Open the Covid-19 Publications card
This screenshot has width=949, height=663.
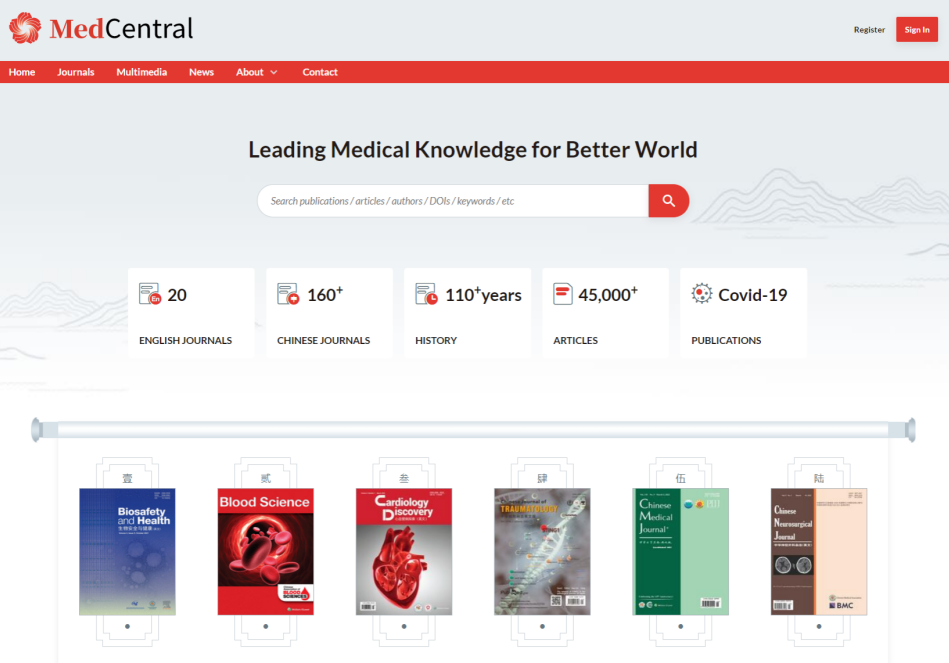point(743,313)
